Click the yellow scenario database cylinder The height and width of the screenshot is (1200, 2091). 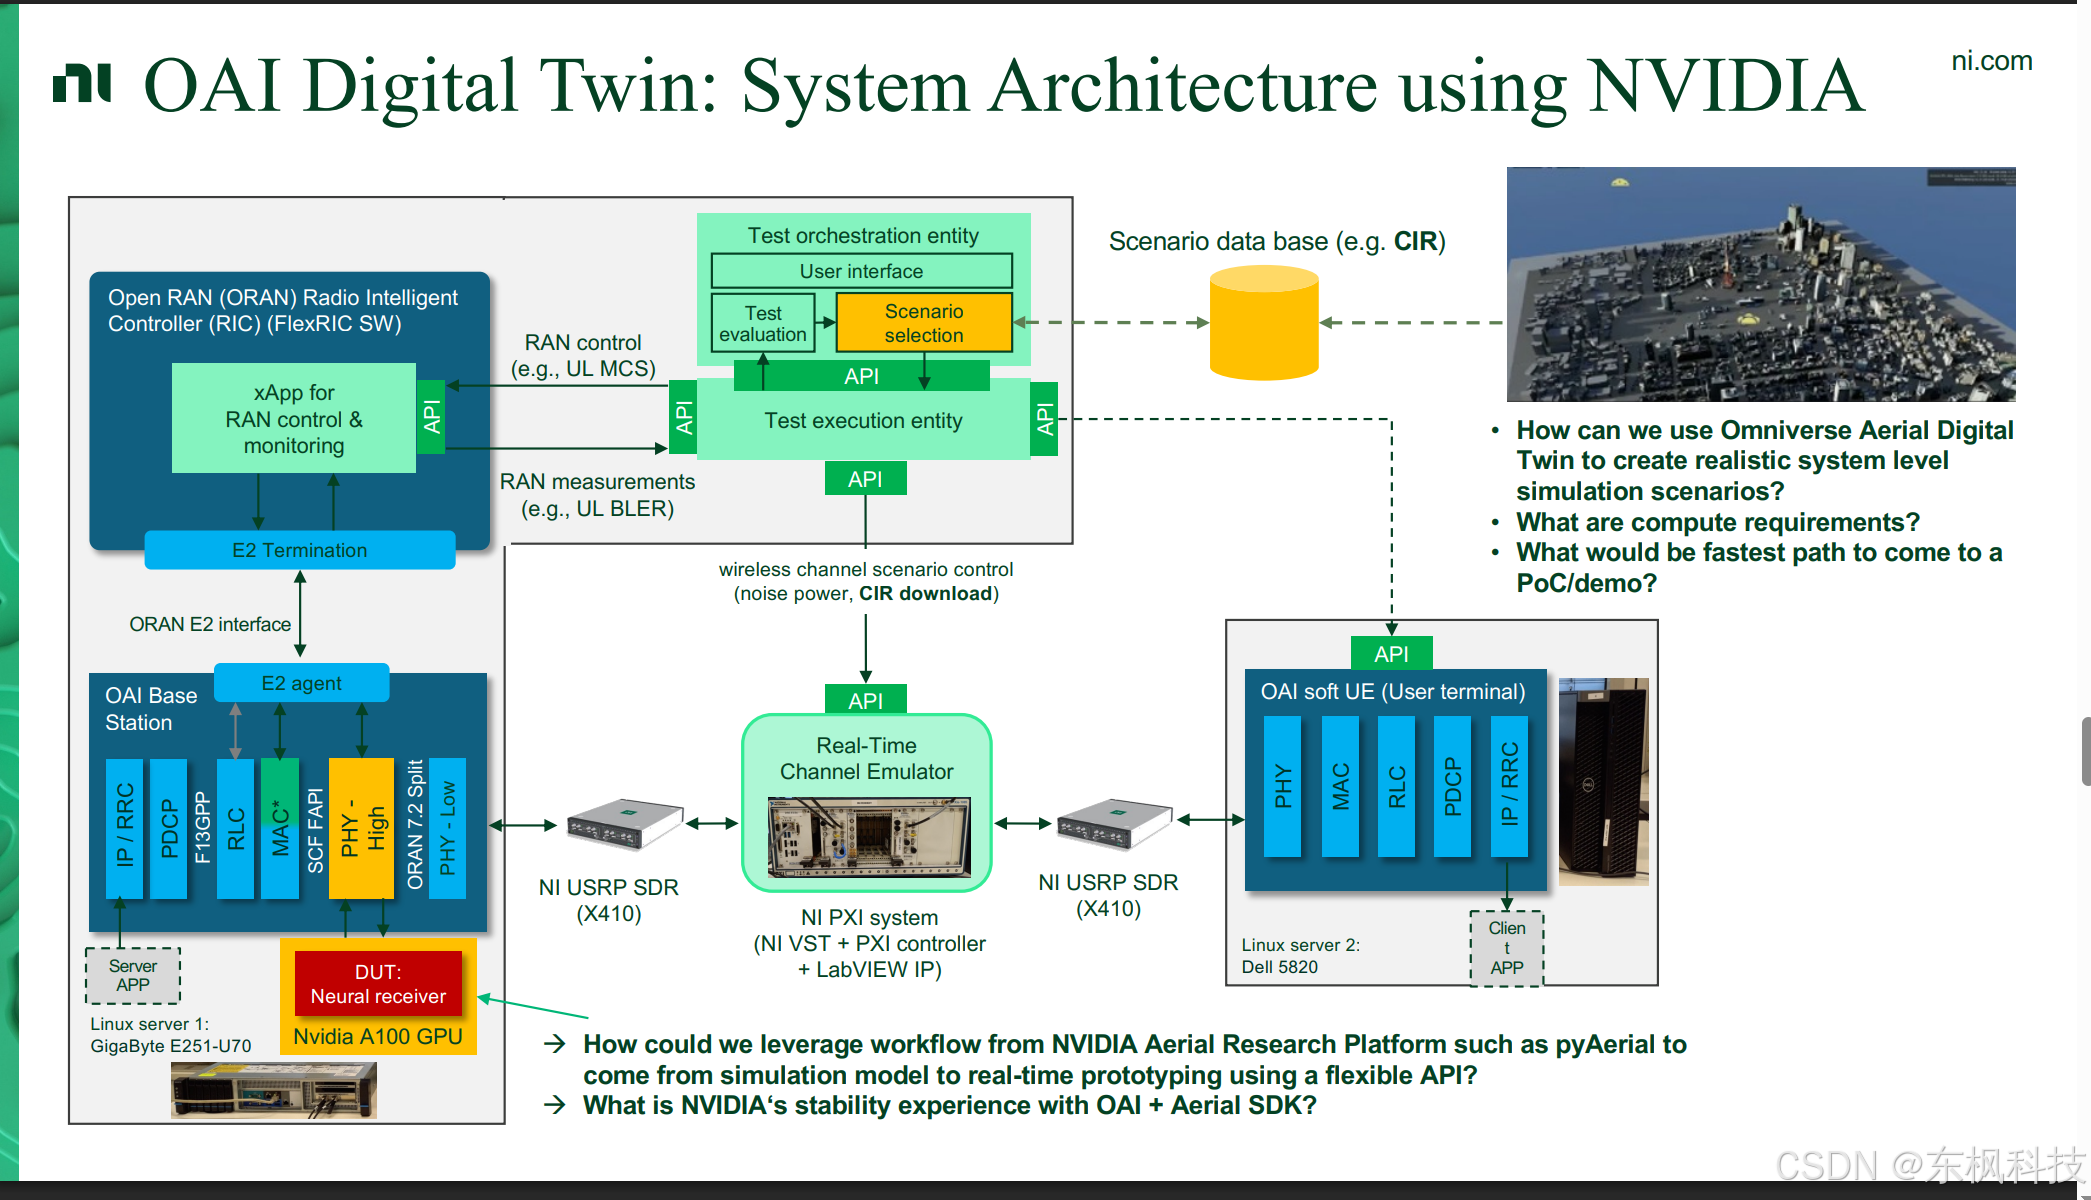pyautogui.click(x=1264, y=324)
